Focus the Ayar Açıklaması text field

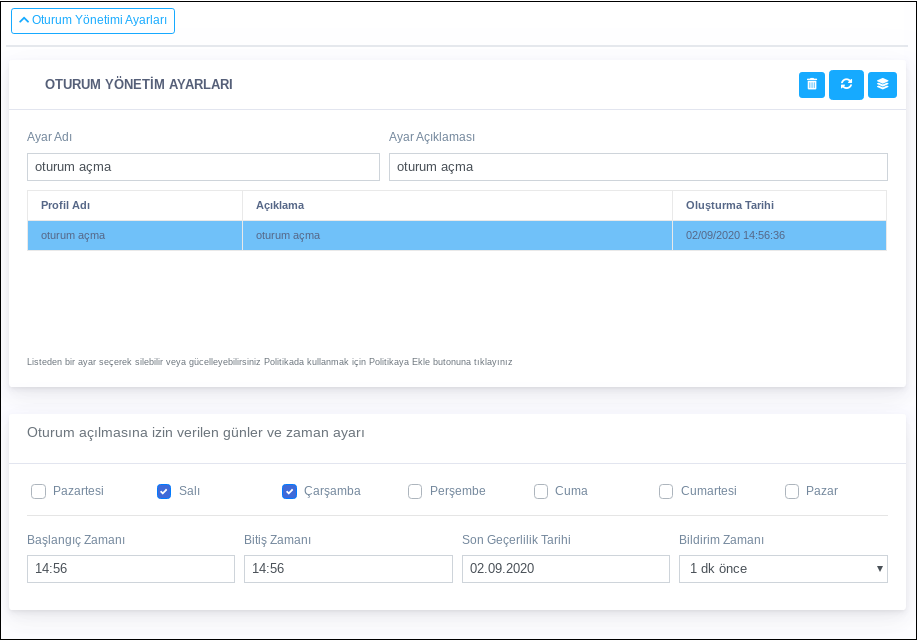tap(638, 167)
